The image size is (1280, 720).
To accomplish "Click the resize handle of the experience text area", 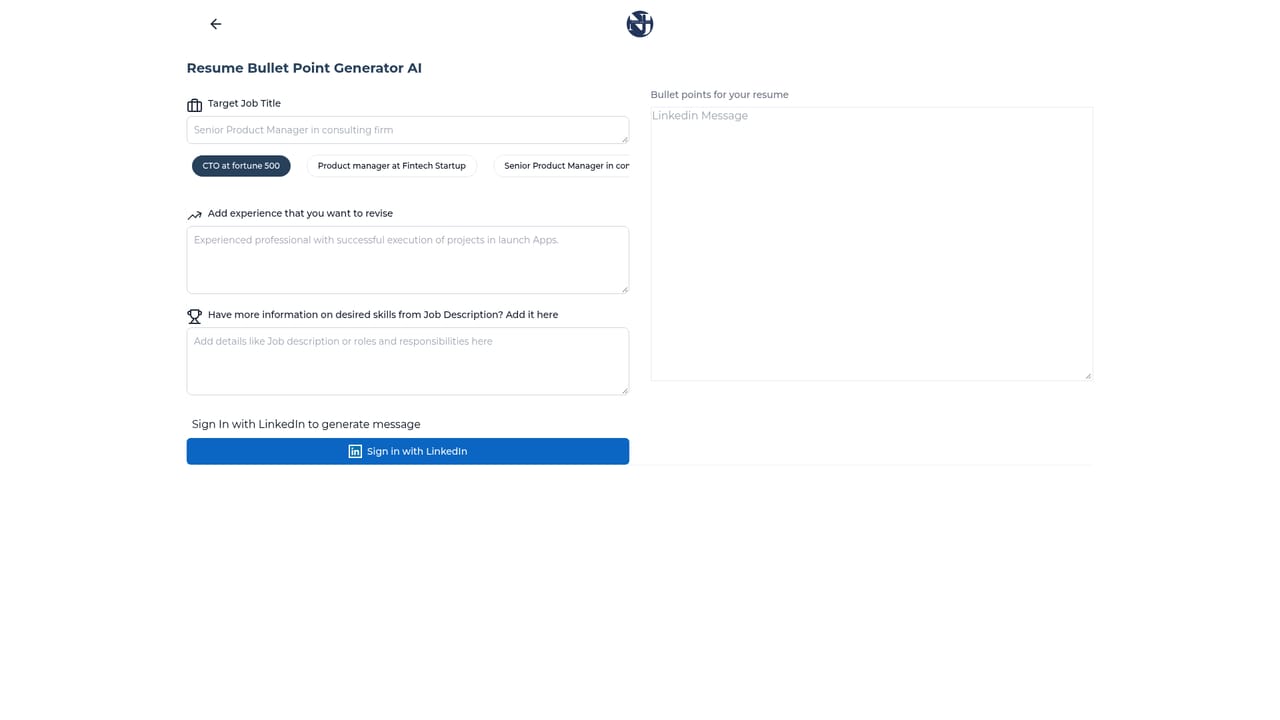I will click(x=624, y=289).
